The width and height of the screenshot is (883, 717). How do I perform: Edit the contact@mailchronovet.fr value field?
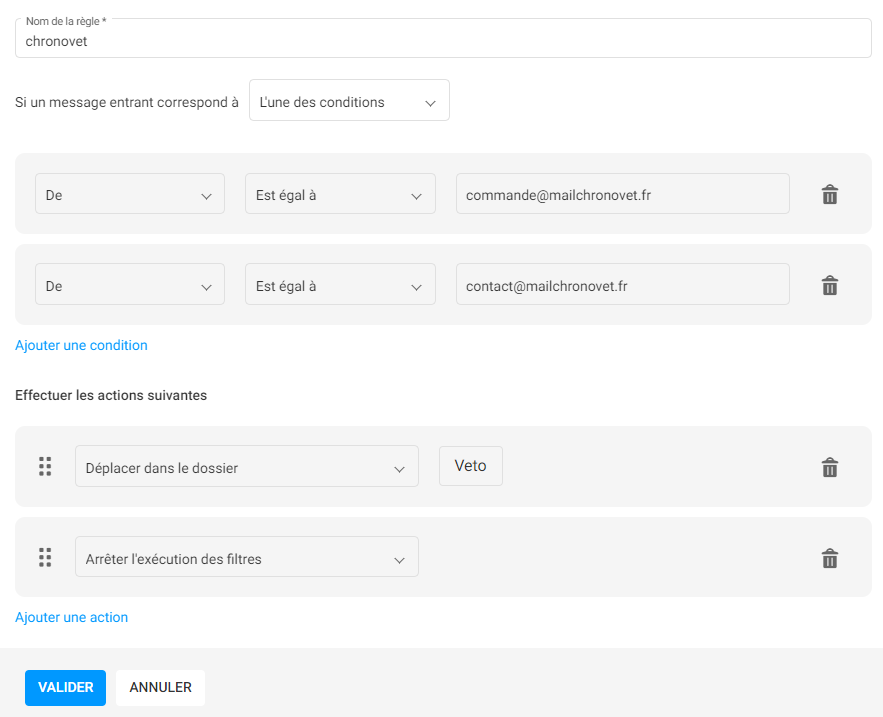click(623, 284)
